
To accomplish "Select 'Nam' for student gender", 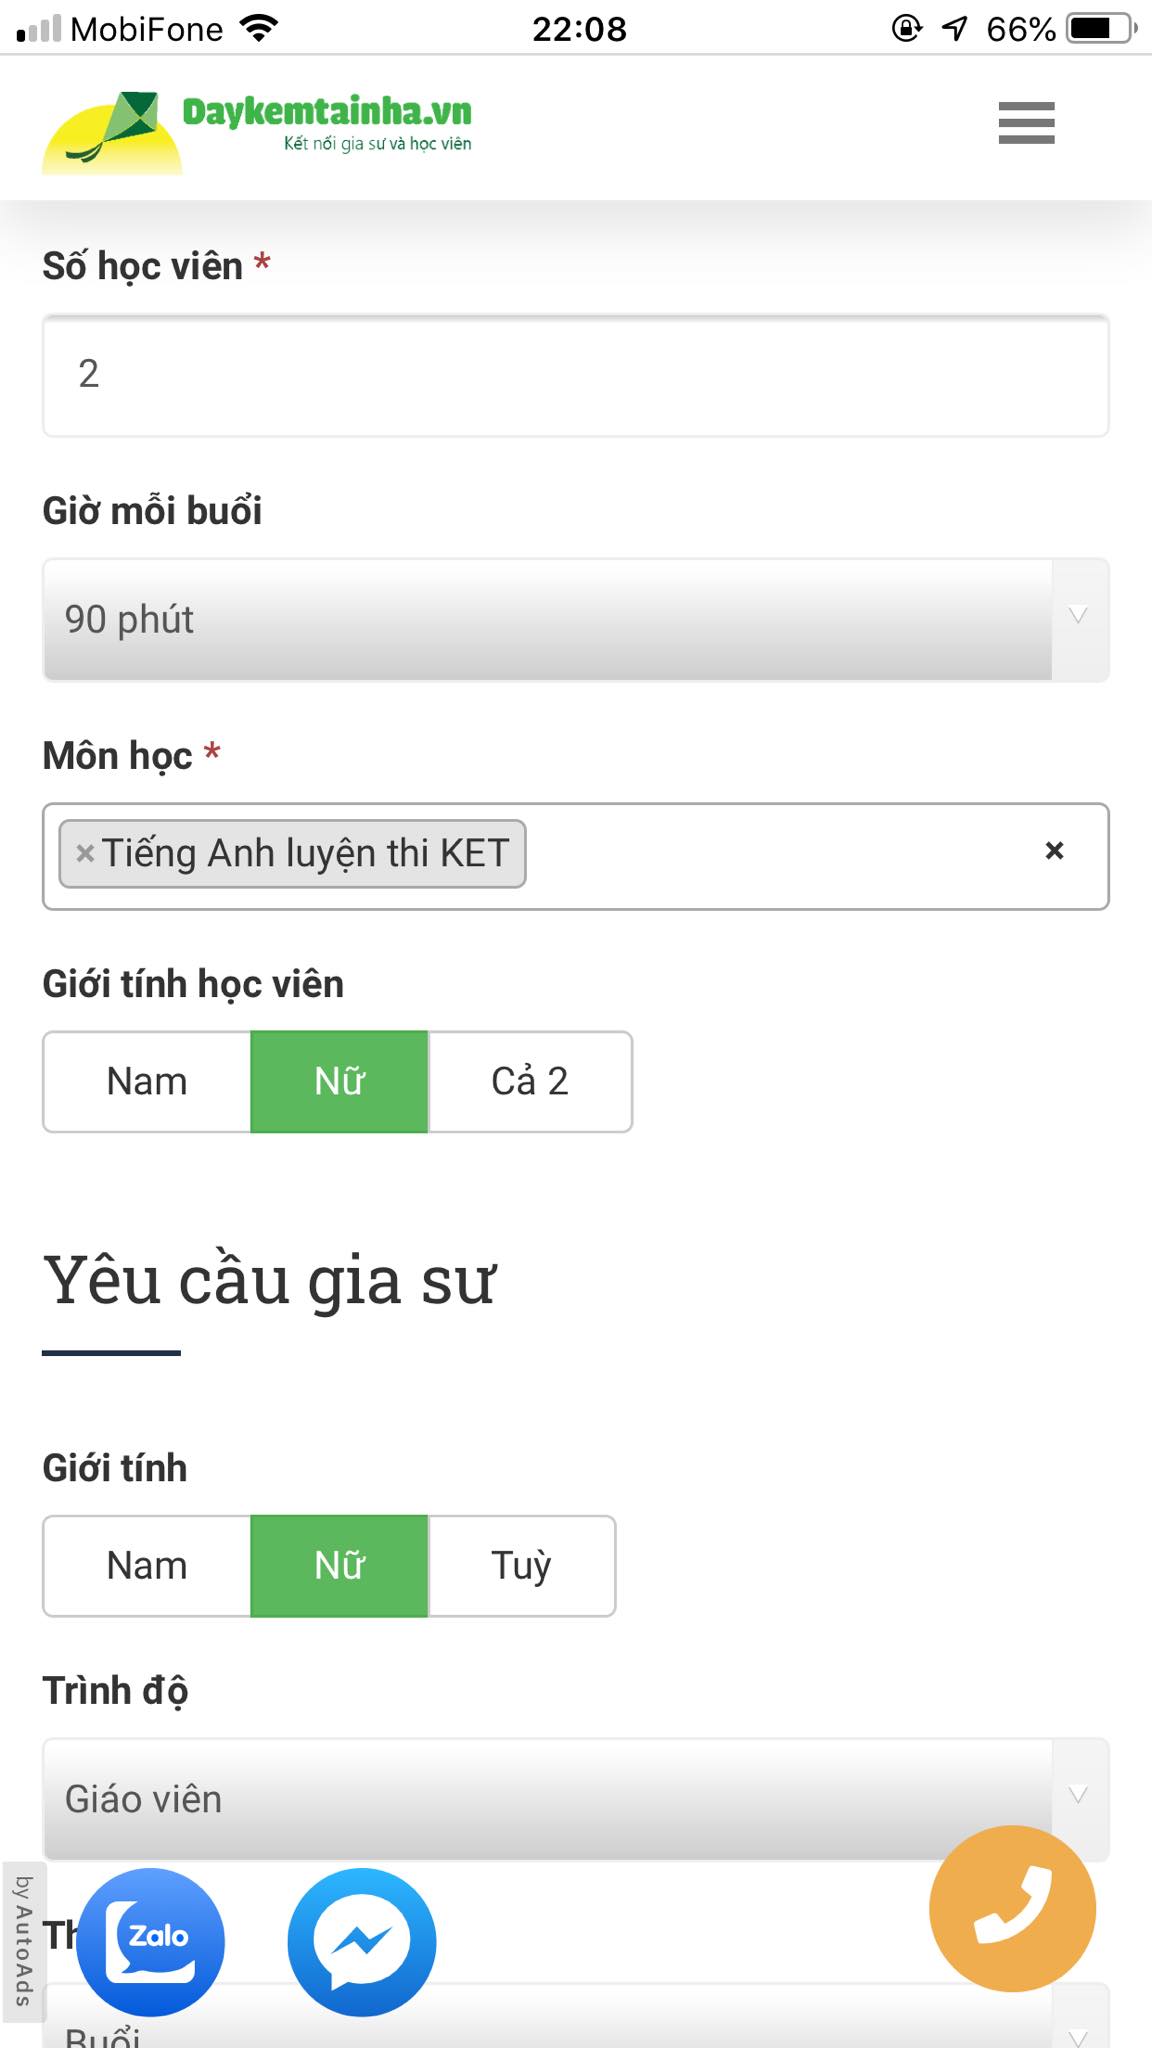I will 146,1081.
